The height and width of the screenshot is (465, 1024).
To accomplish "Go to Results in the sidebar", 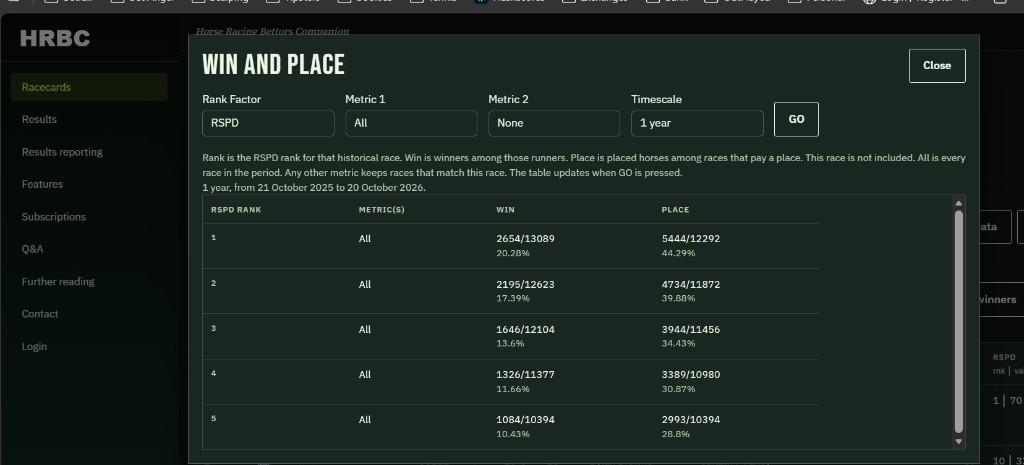I will (39, 120).
